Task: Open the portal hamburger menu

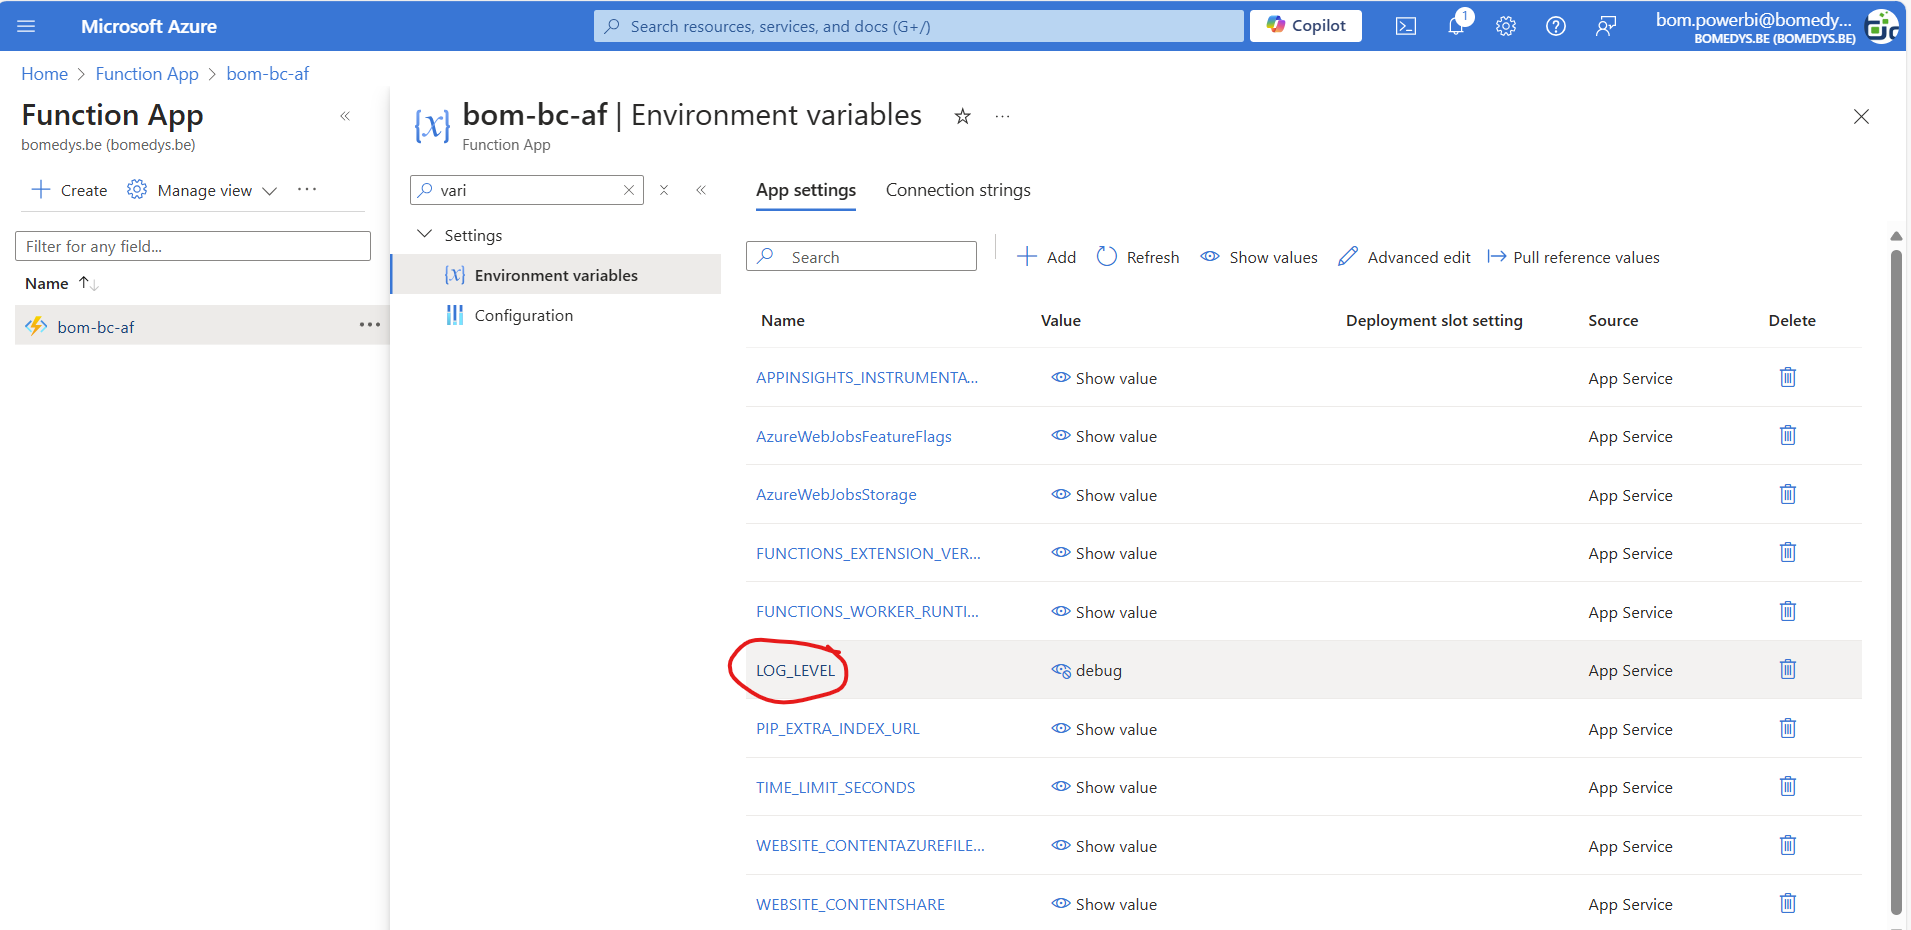Action: point(26,26)
